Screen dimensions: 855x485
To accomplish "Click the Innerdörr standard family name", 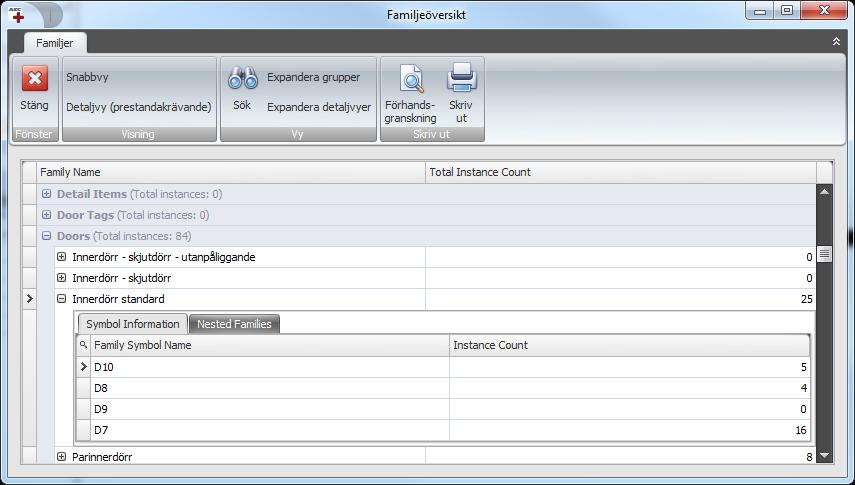I will (x=118, y=299).
